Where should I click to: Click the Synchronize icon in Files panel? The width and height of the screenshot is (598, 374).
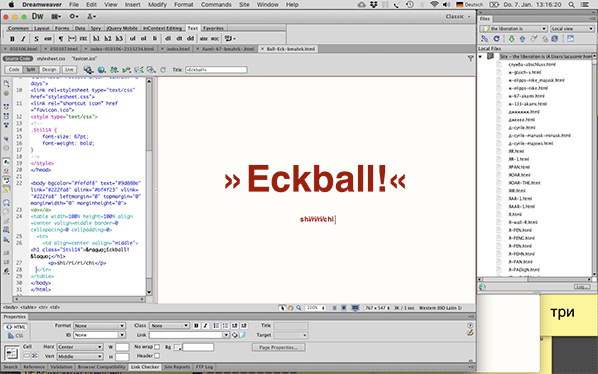pyautogui.click(x=555, y=39)
